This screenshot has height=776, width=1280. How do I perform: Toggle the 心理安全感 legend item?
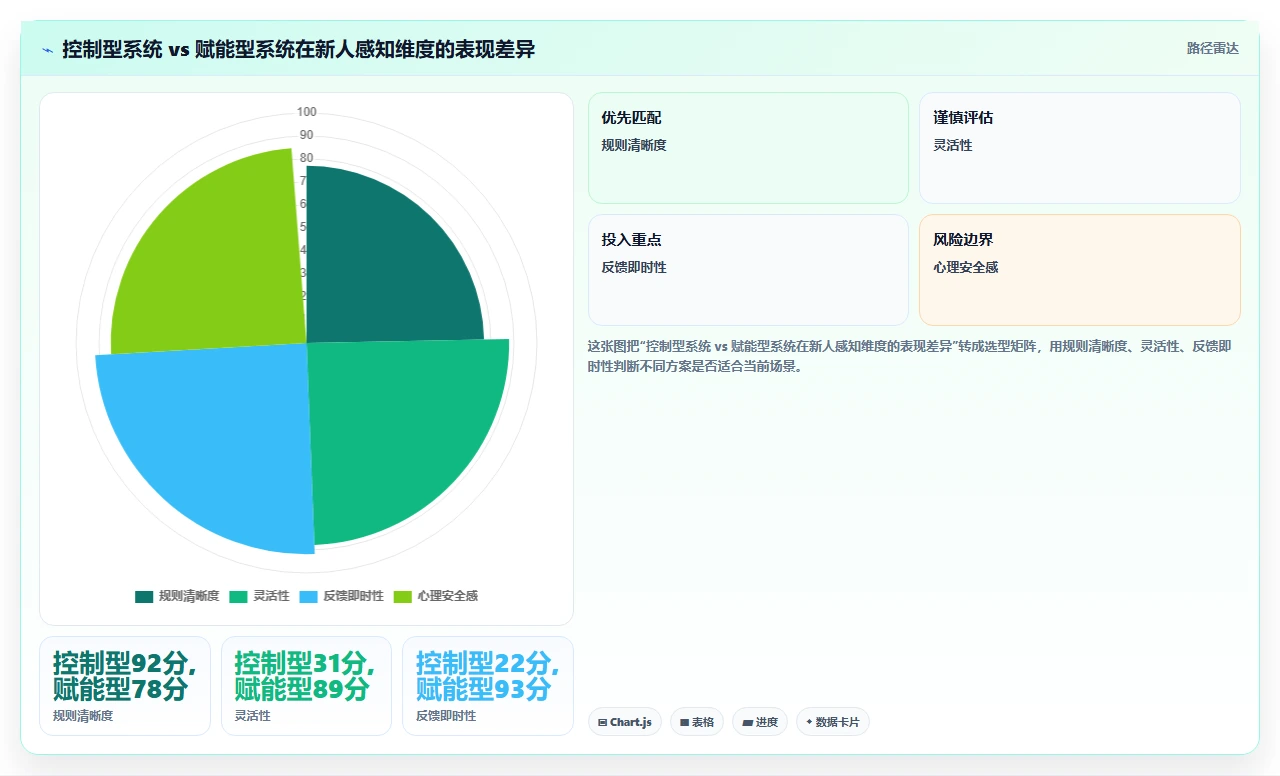pos(435,596)
